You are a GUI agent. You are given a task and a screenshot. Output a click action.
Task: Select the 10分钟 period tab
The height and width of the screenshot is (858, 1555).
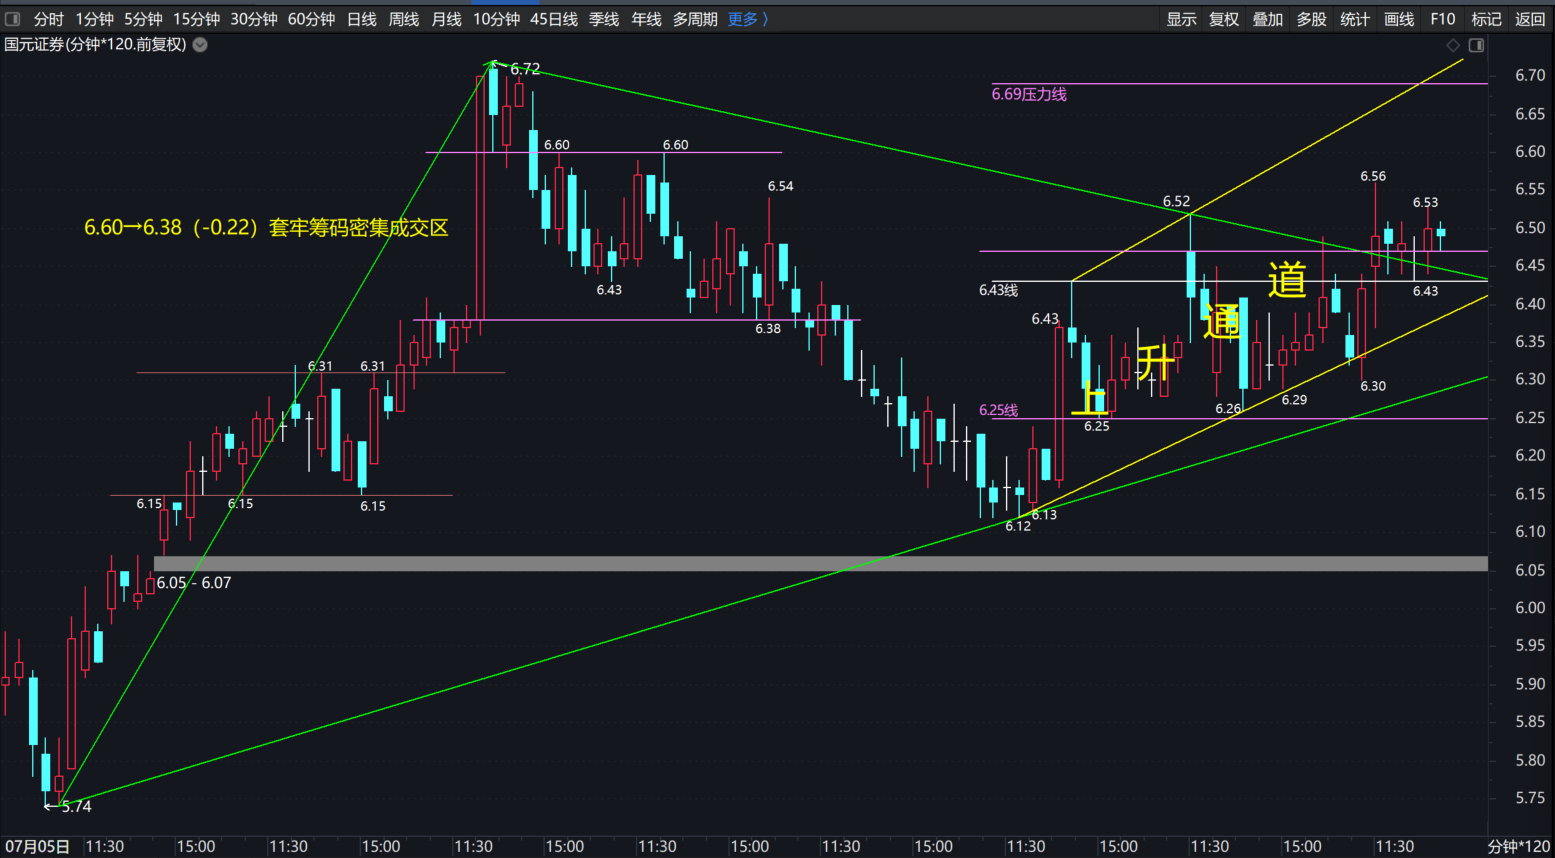pos(496,19)
